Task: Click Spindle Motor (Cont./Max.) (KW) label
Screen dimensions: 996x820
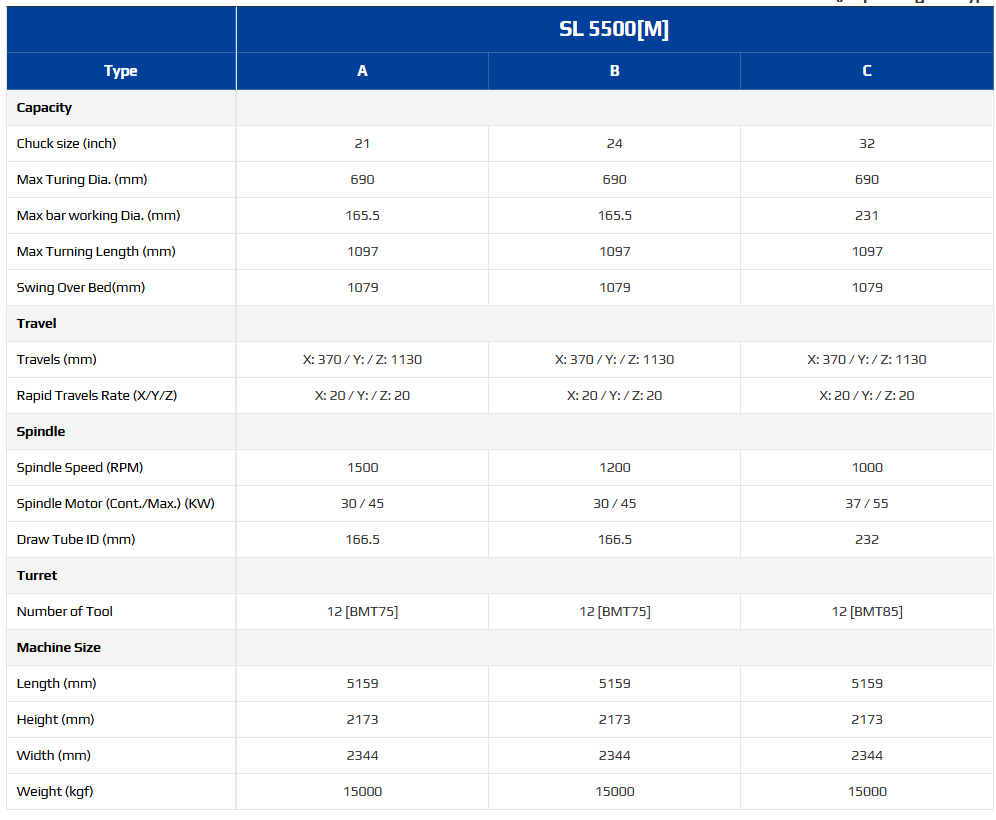Action: 116,504
